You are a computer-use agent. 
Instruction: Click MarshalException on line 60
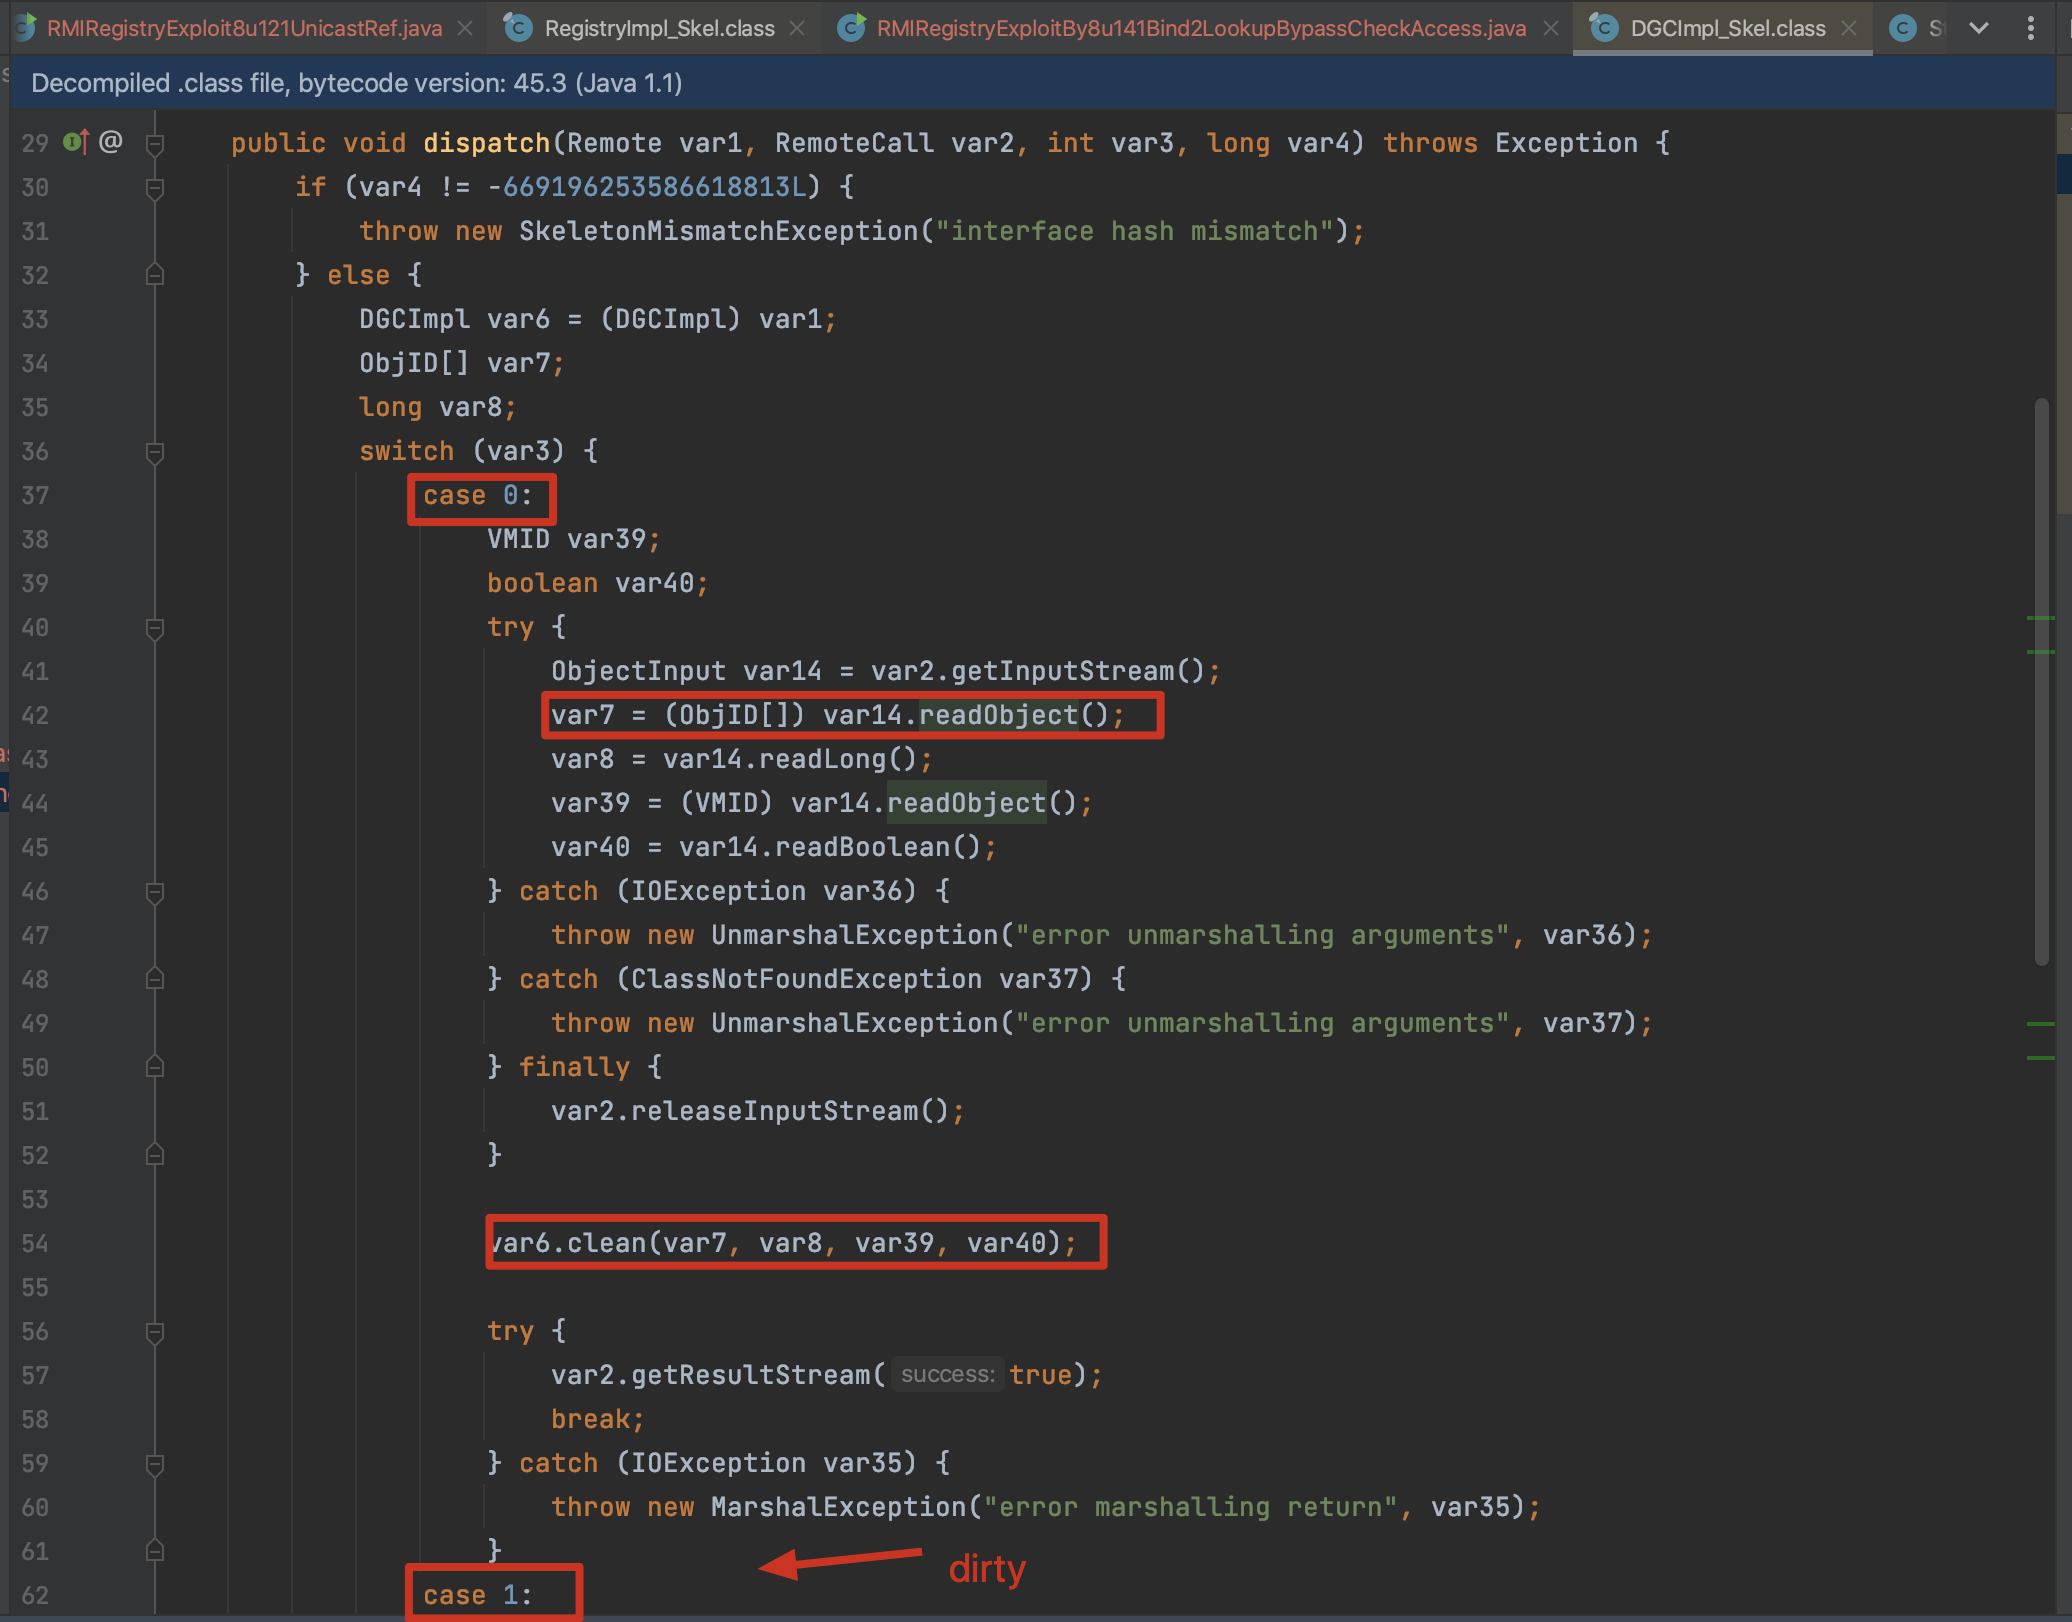pyautogui.click(x=838, y=1507)
